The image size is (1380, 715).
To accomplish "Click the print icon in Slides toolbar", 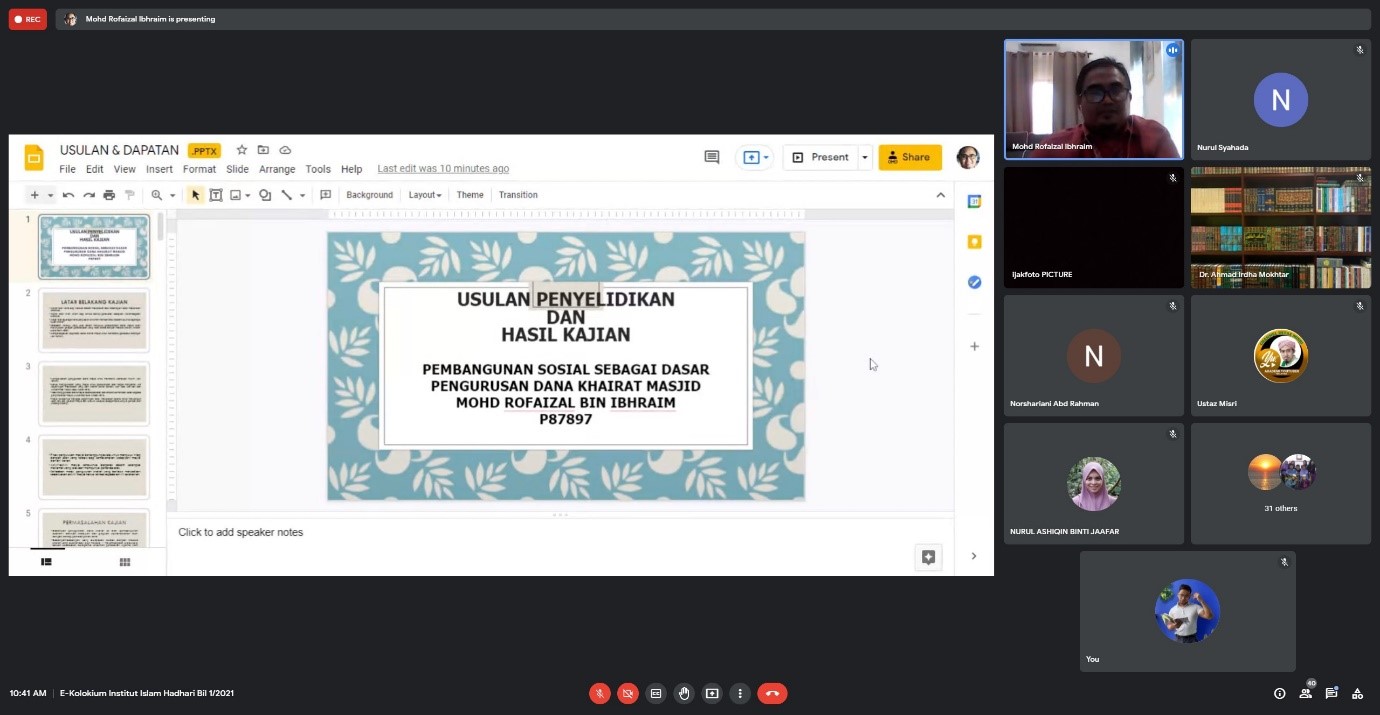I will 109,195.
